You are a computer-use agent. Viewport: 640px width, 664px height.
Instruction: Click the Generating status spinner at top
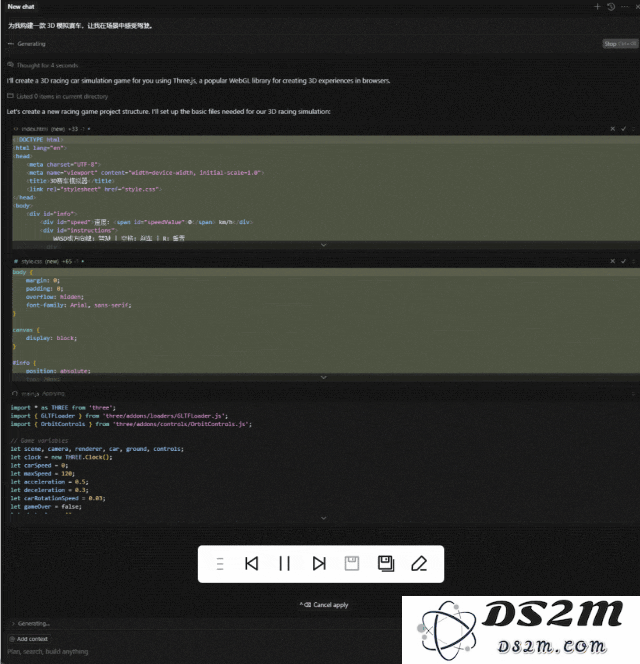(11, 44)
